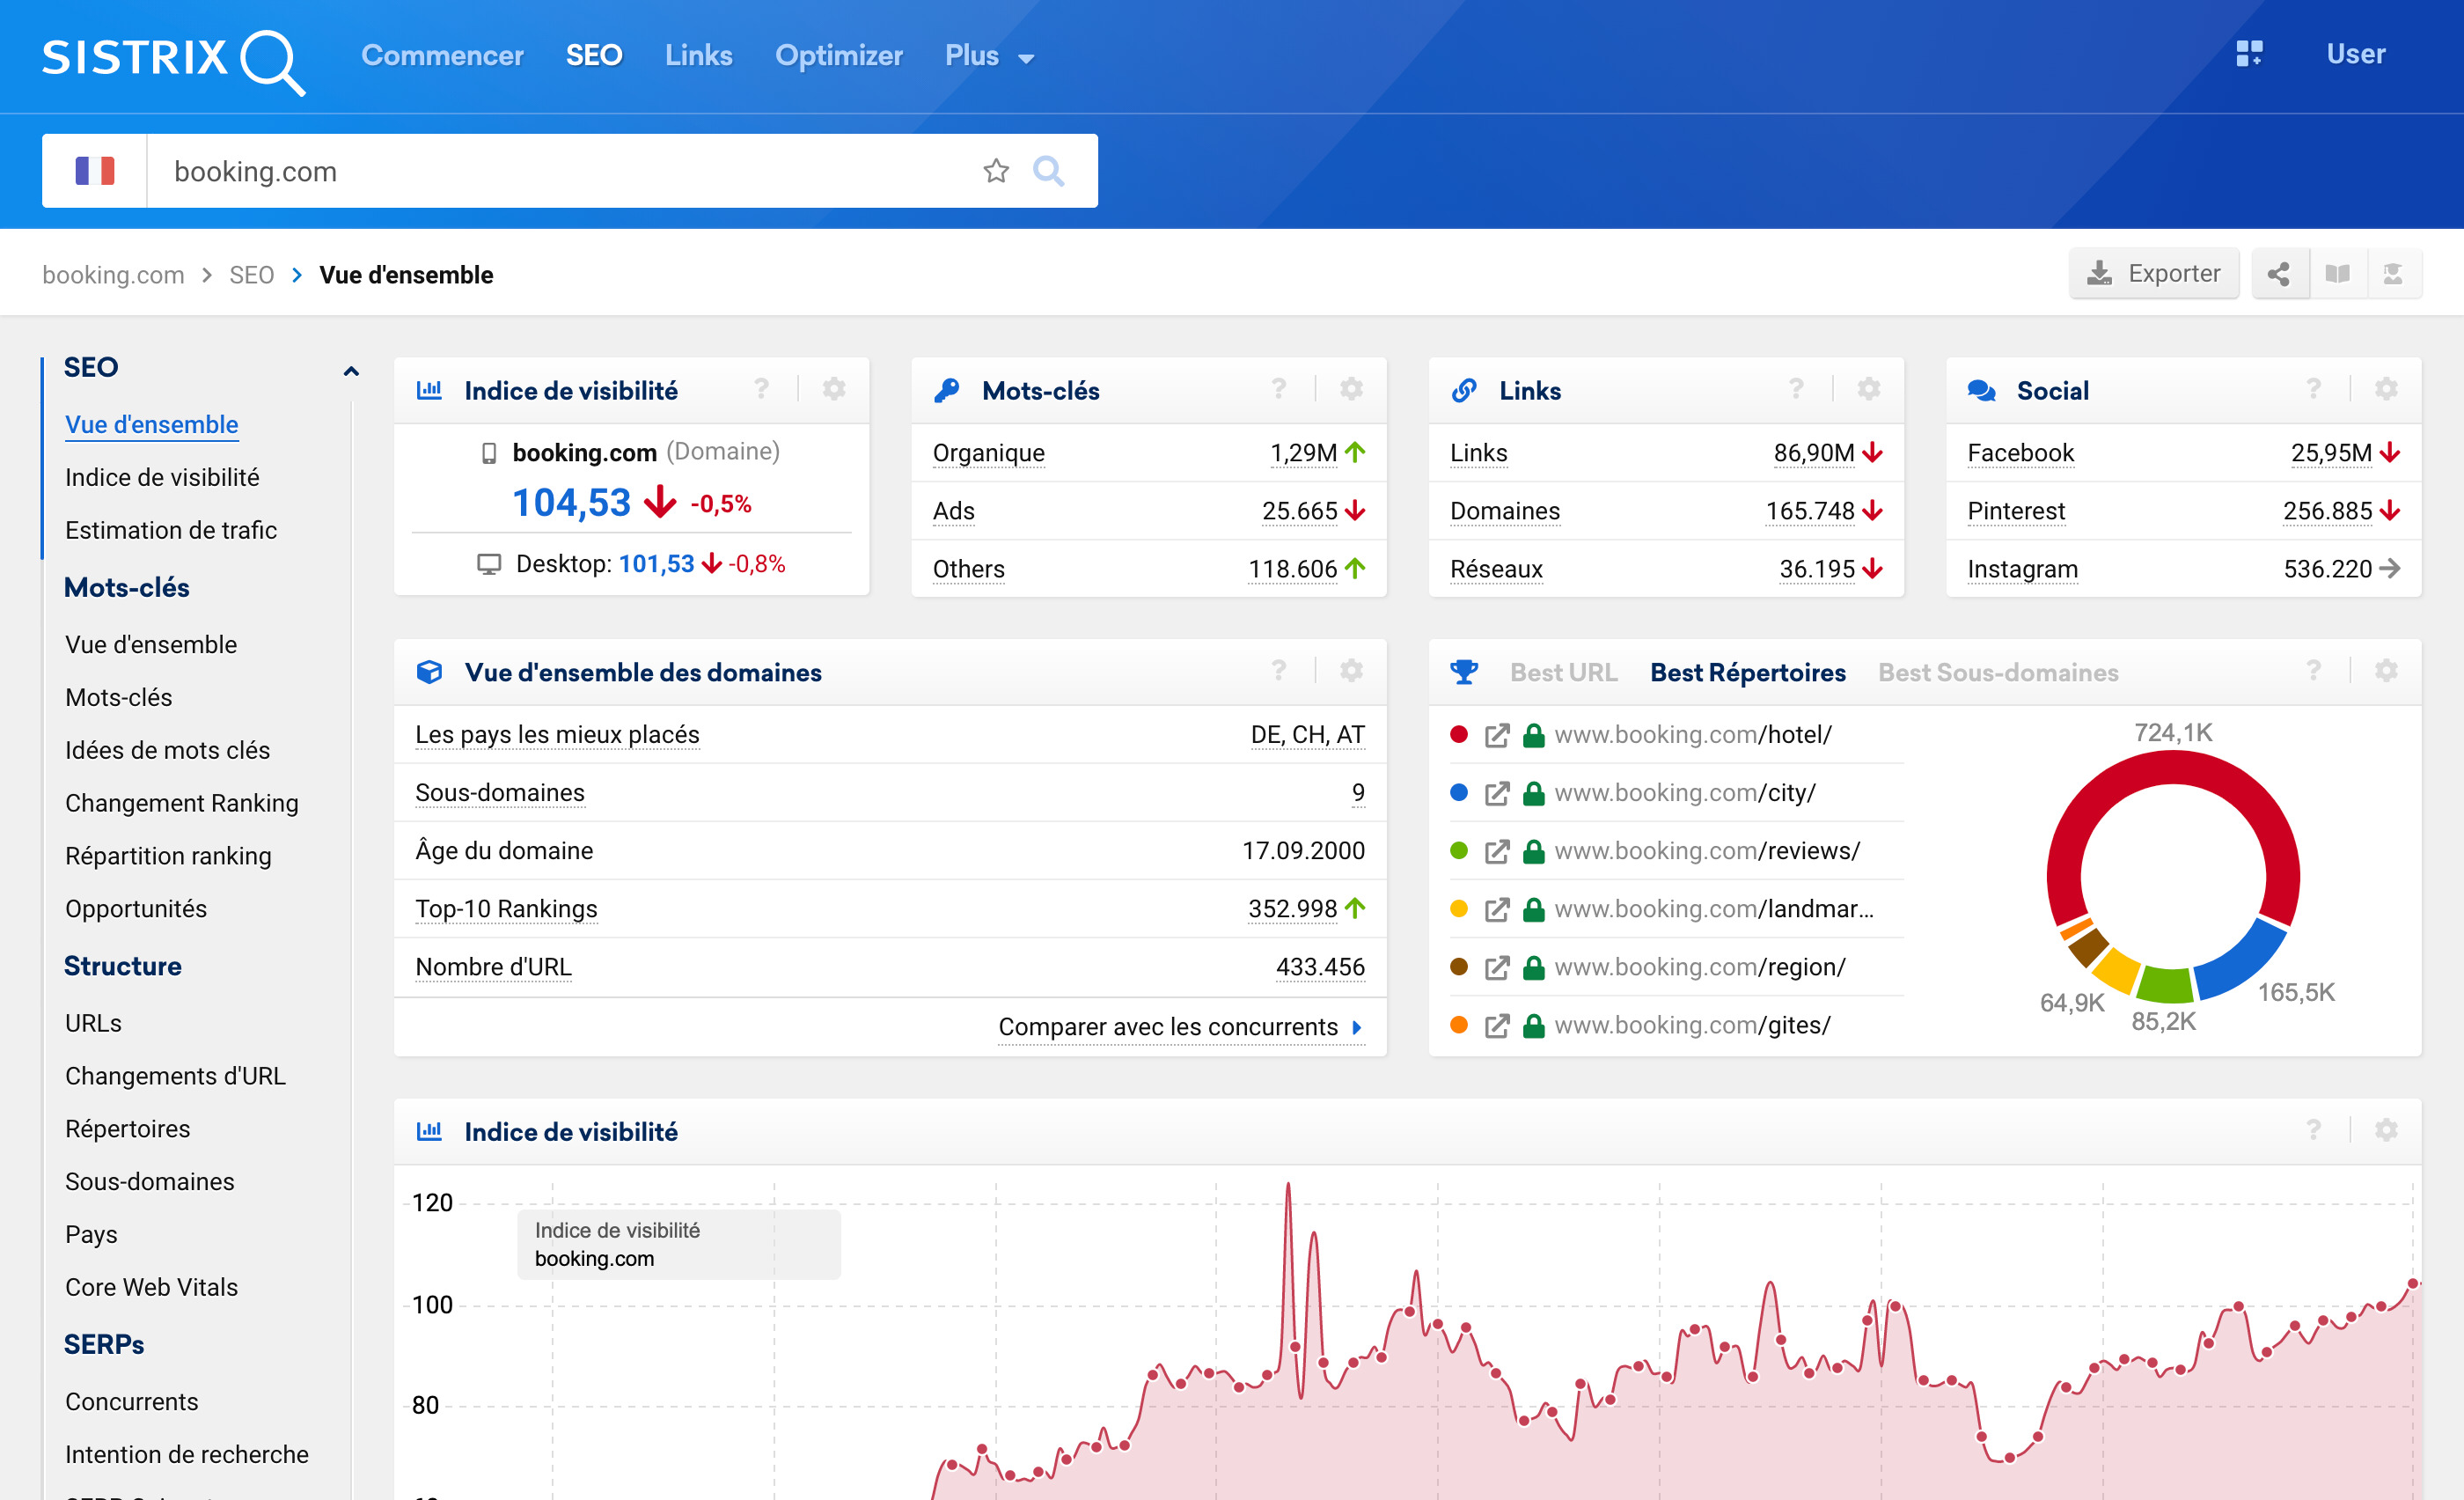Click the www.booking.com/landmar… directory link
The image size is (2464, 1500).
1714,910
